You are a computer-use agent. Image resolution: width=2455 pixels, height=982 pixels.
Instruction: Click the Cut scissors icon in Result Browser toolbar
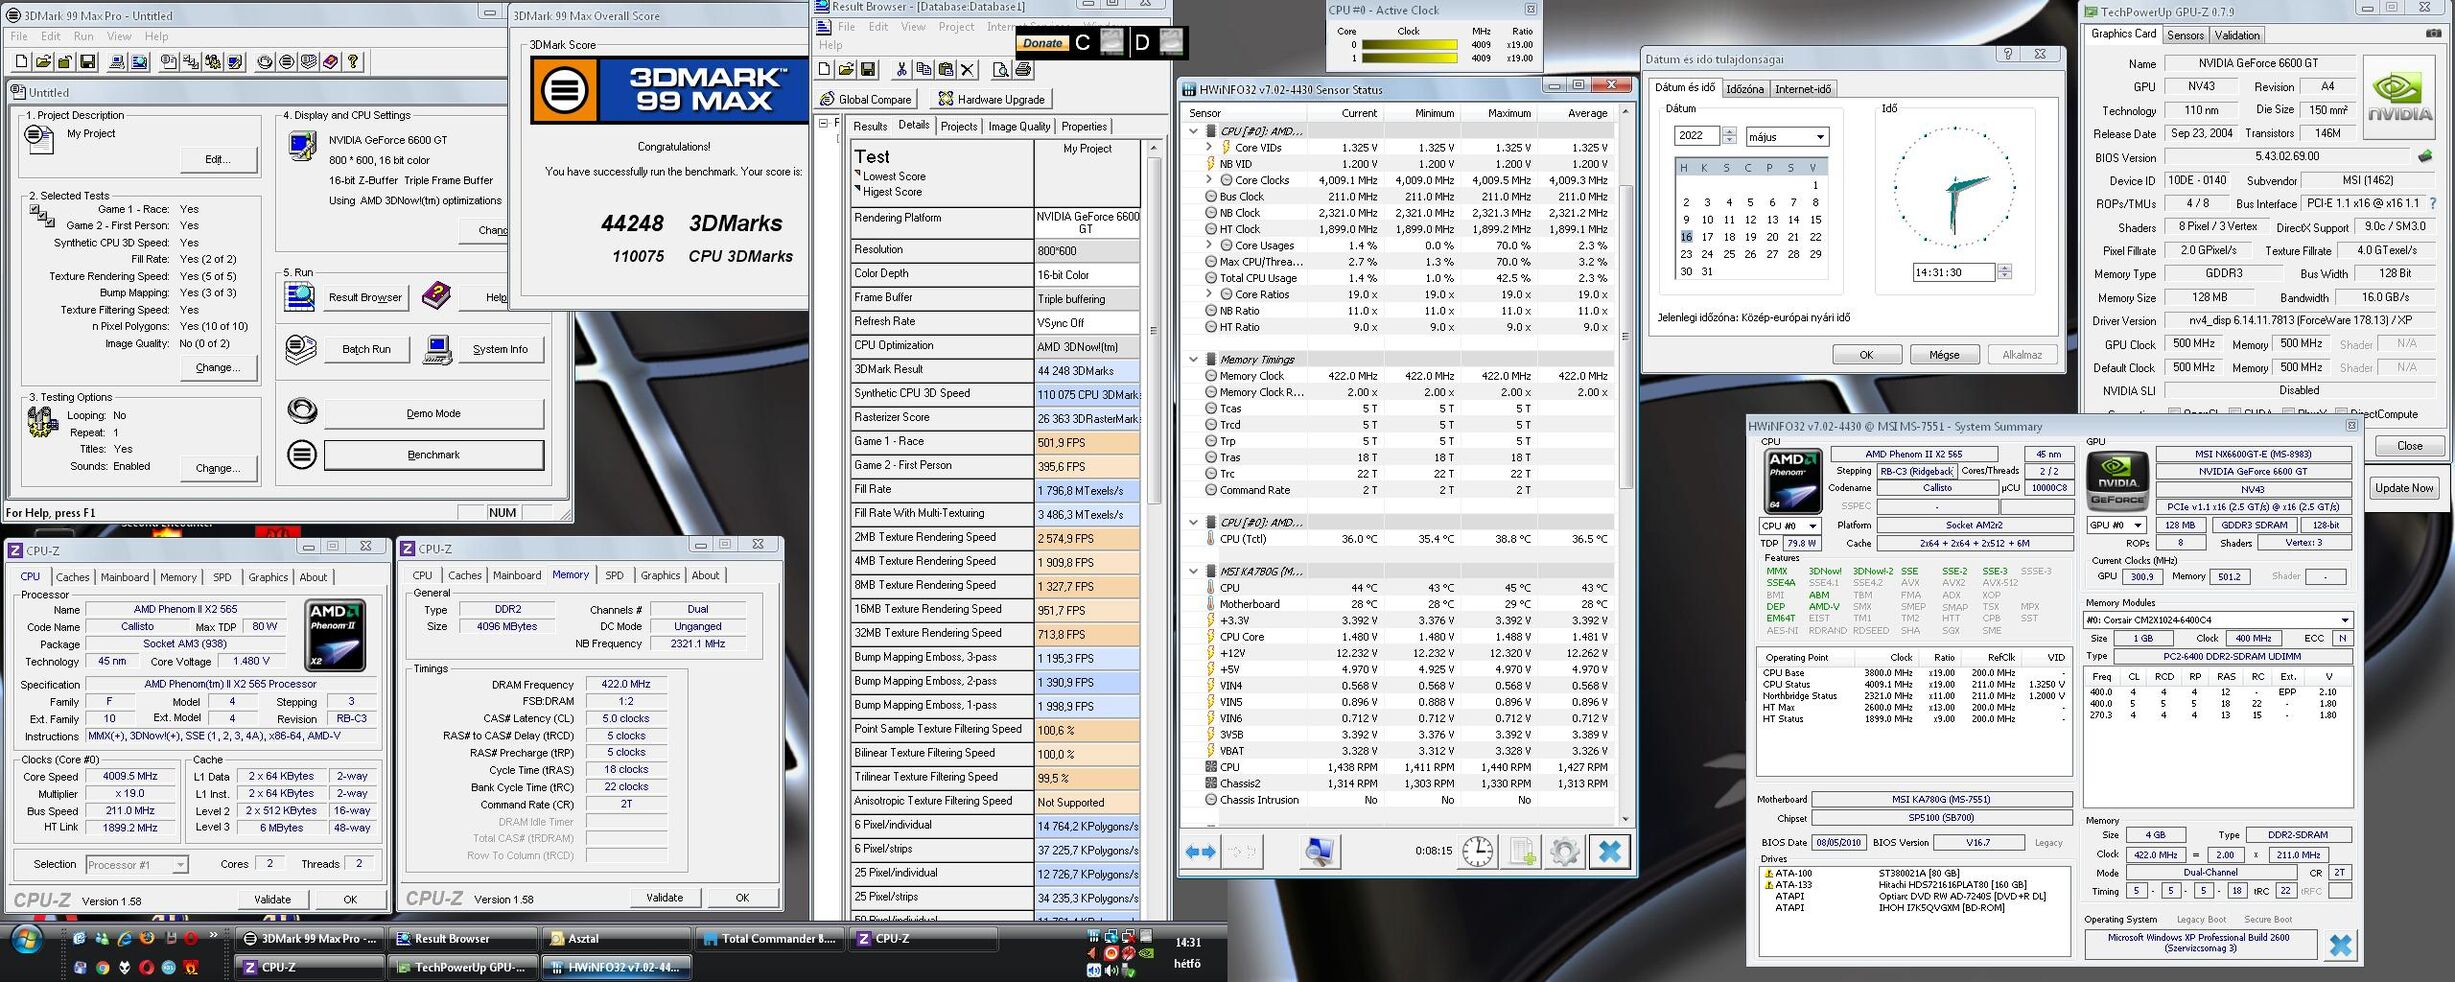click(901, 69)
